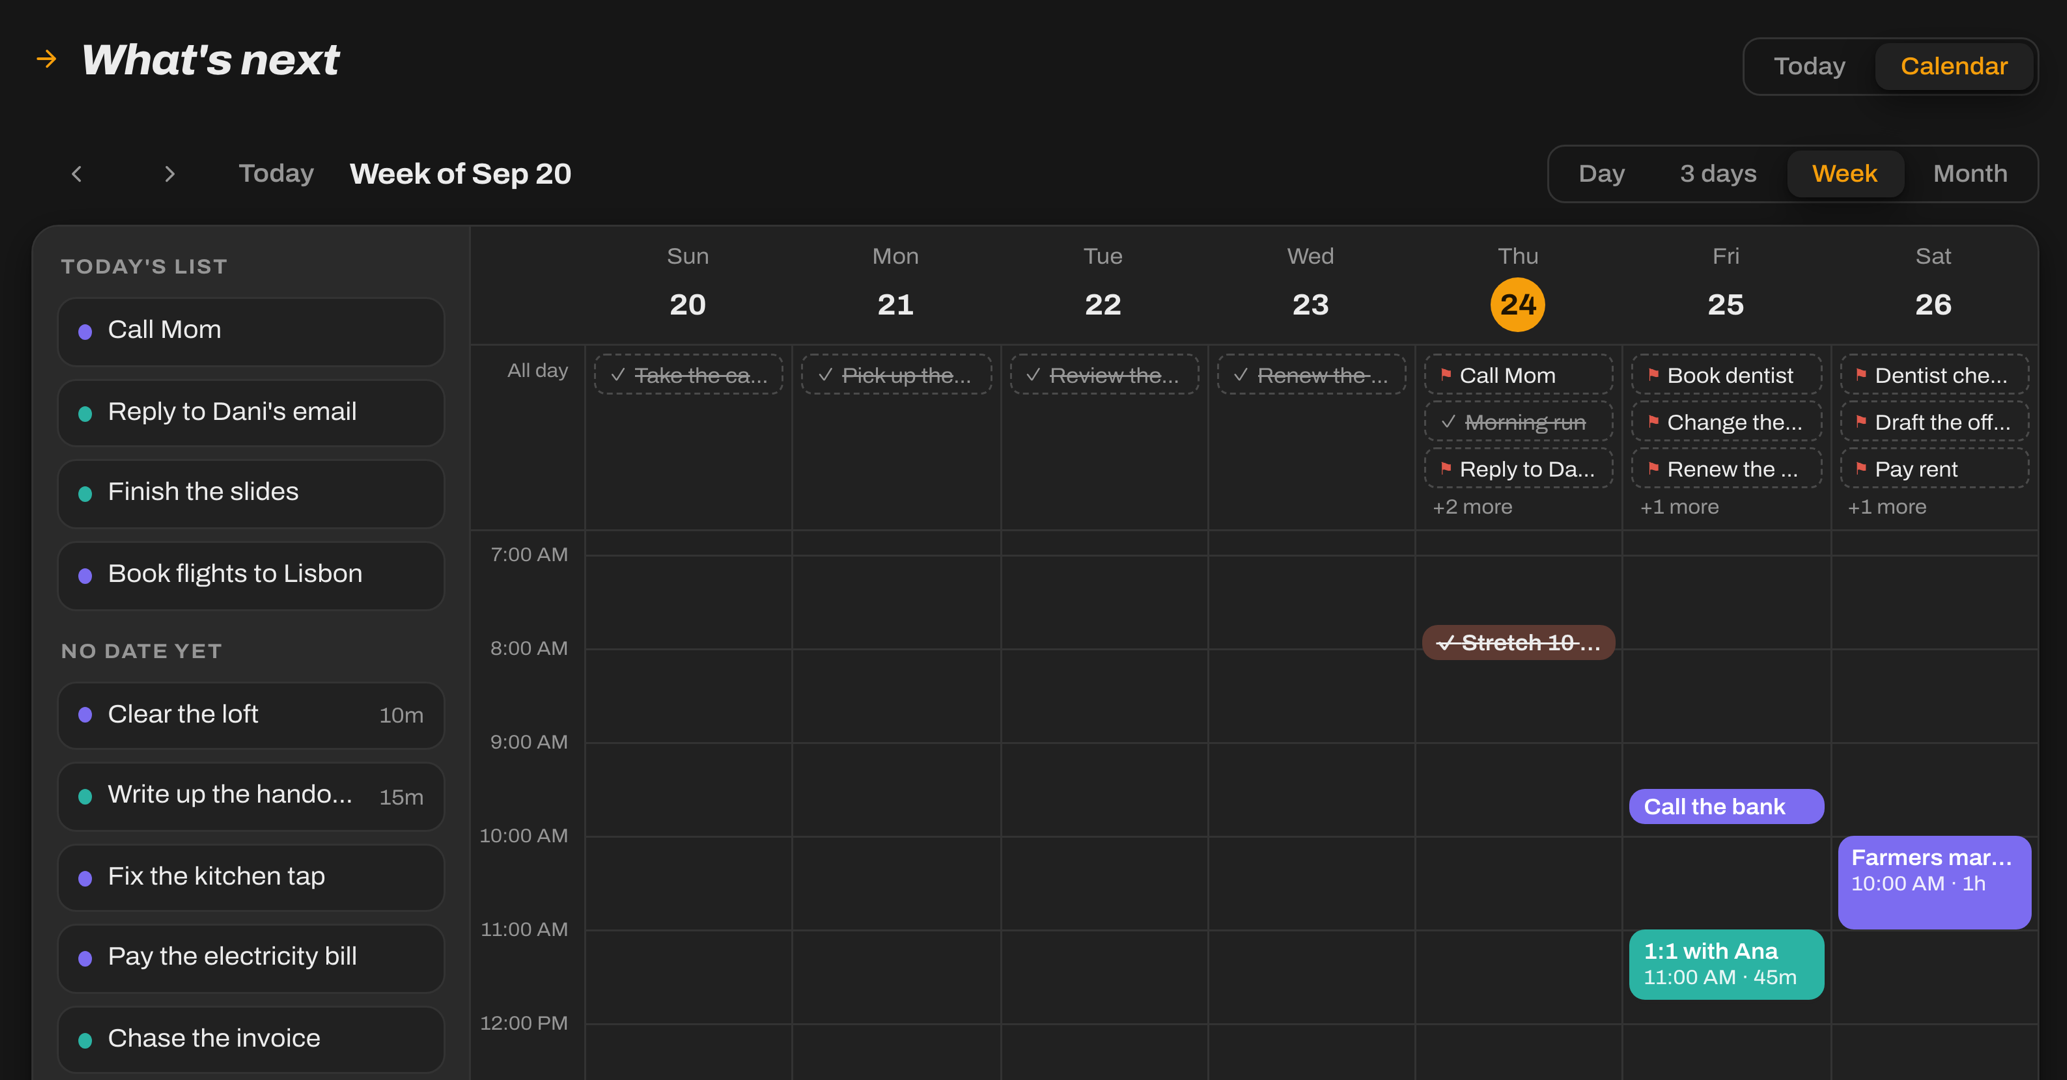Select Monday 21 column header
Viewport: 2067px width, 1080px height.
(x=895, y=285)
